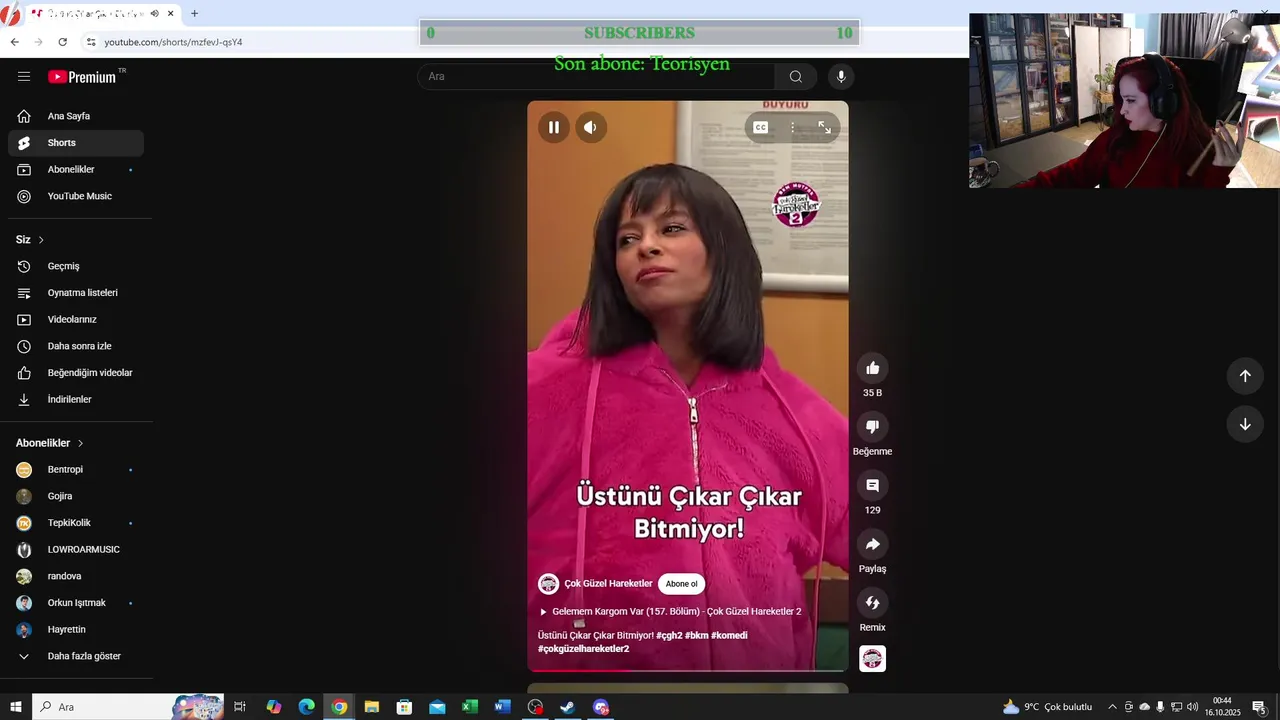Open Task View from taskbar
Viewport: 1280px width, 720px height.
(240, 707)
